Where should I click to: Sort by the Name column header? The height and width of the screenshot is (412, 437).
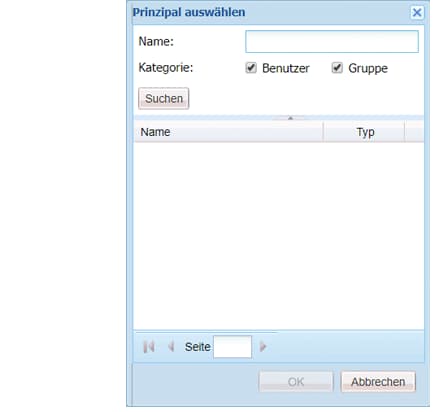[228, 132]
